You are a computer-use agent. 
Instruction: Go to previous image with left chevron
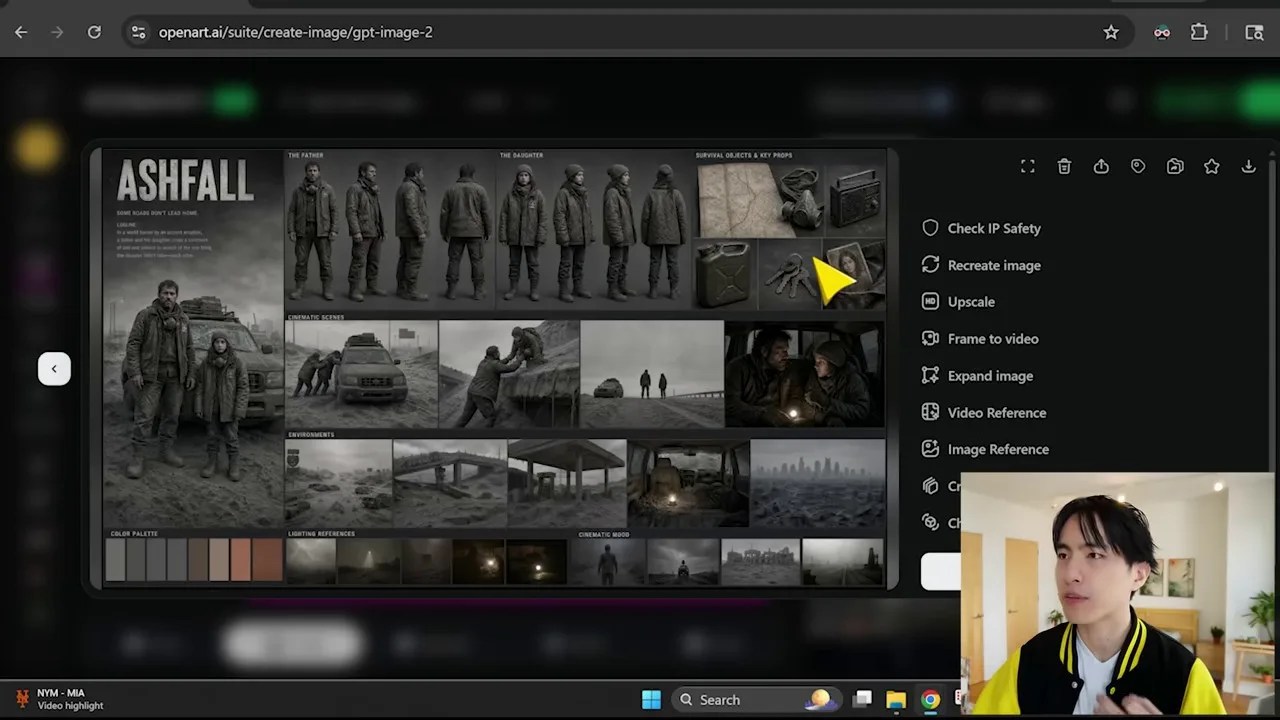54,369
